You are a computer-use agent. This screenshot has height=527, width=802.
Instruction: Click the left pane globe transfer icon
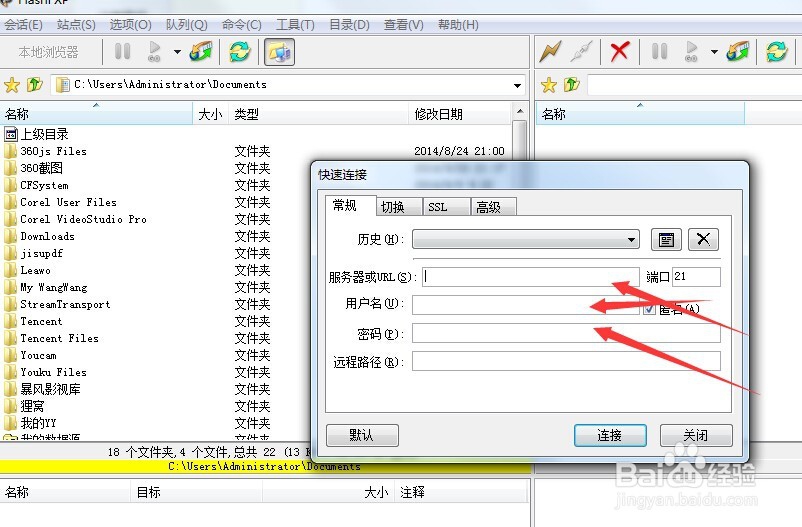(201, 51)
